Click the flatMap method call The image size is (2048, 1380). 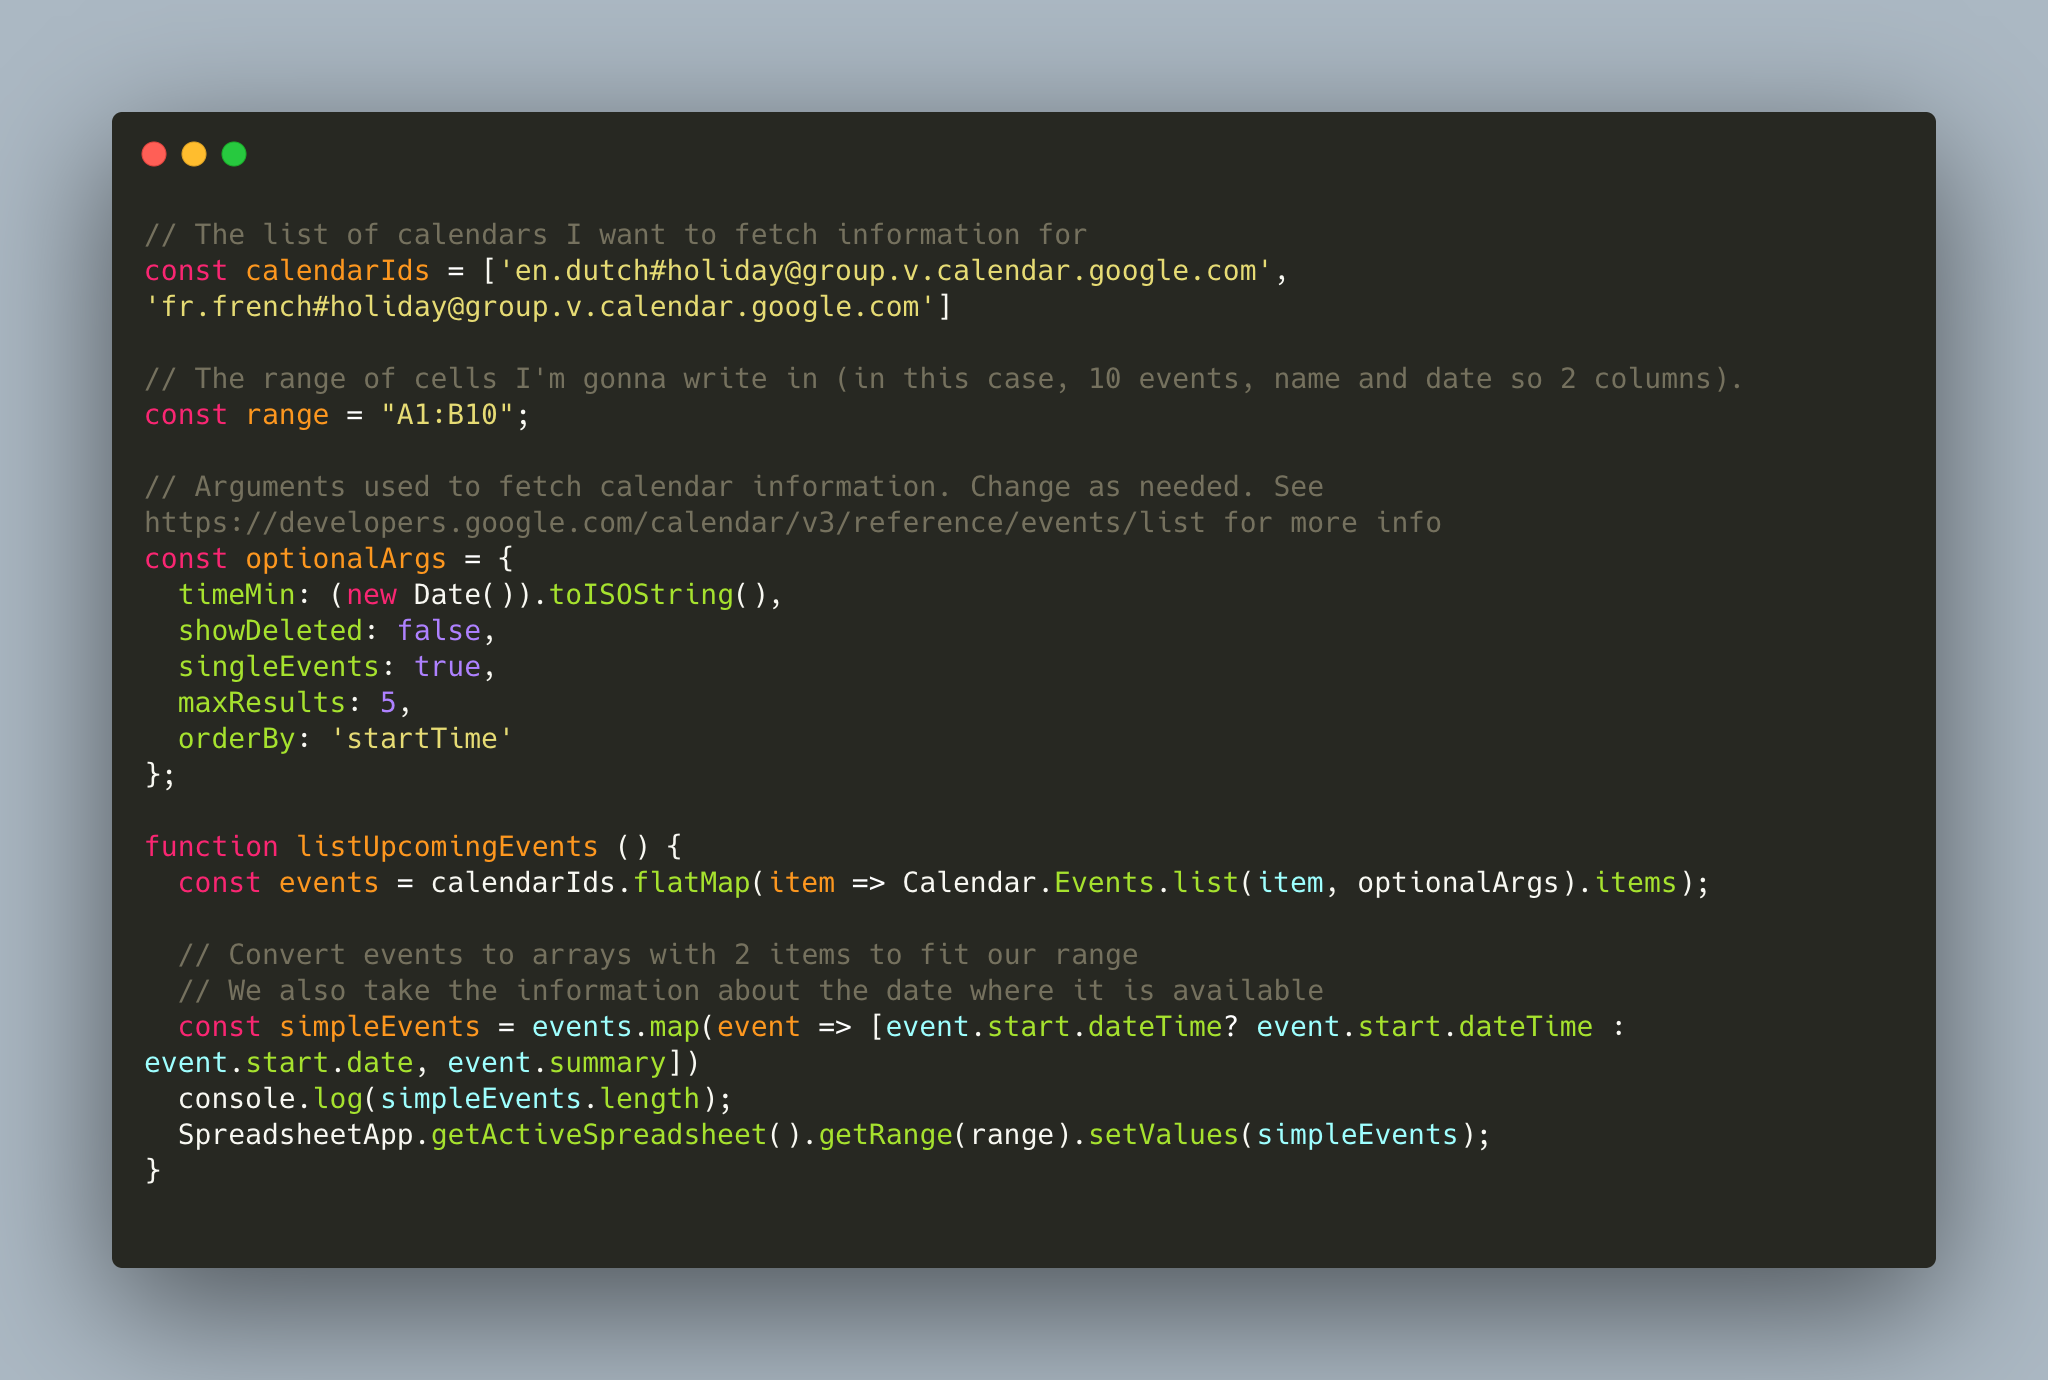[692, 883]
